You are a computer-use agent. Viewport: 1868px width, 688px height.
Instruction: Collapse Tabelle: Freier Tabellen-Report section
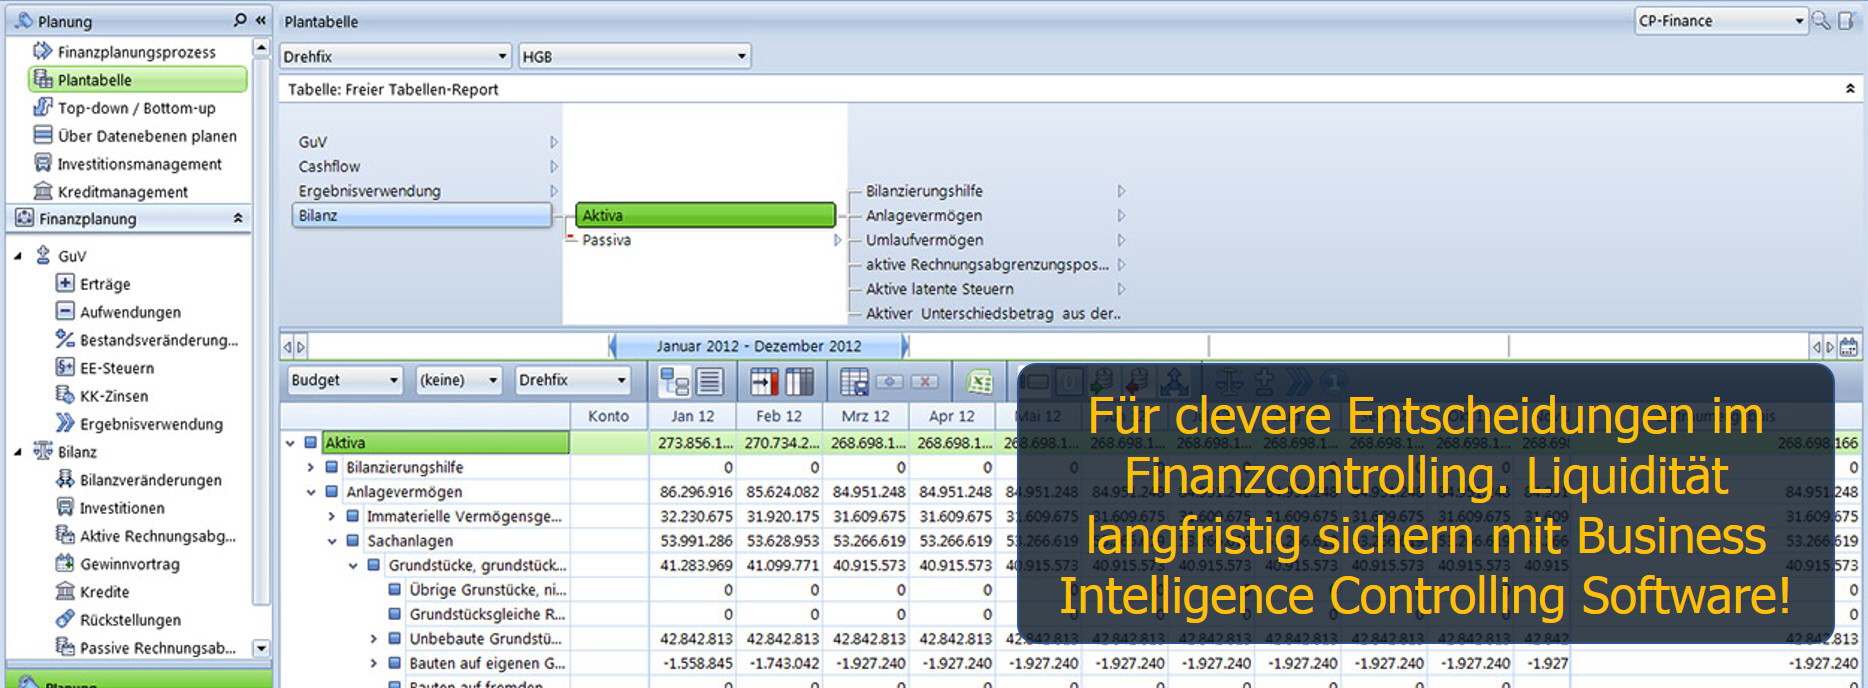click(1850, 89)
